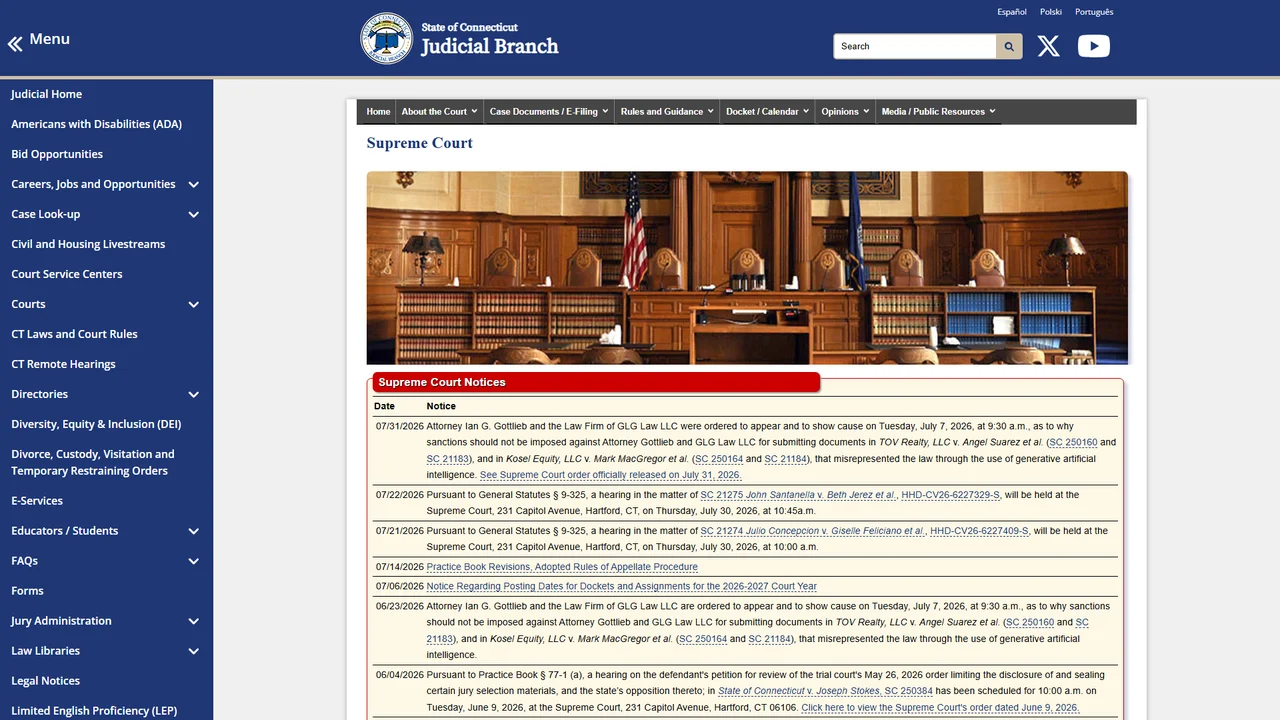Open Notice Regarding Posting Dates link
The height and width of the screenshot is (720, 1280).
click(622, 587)
